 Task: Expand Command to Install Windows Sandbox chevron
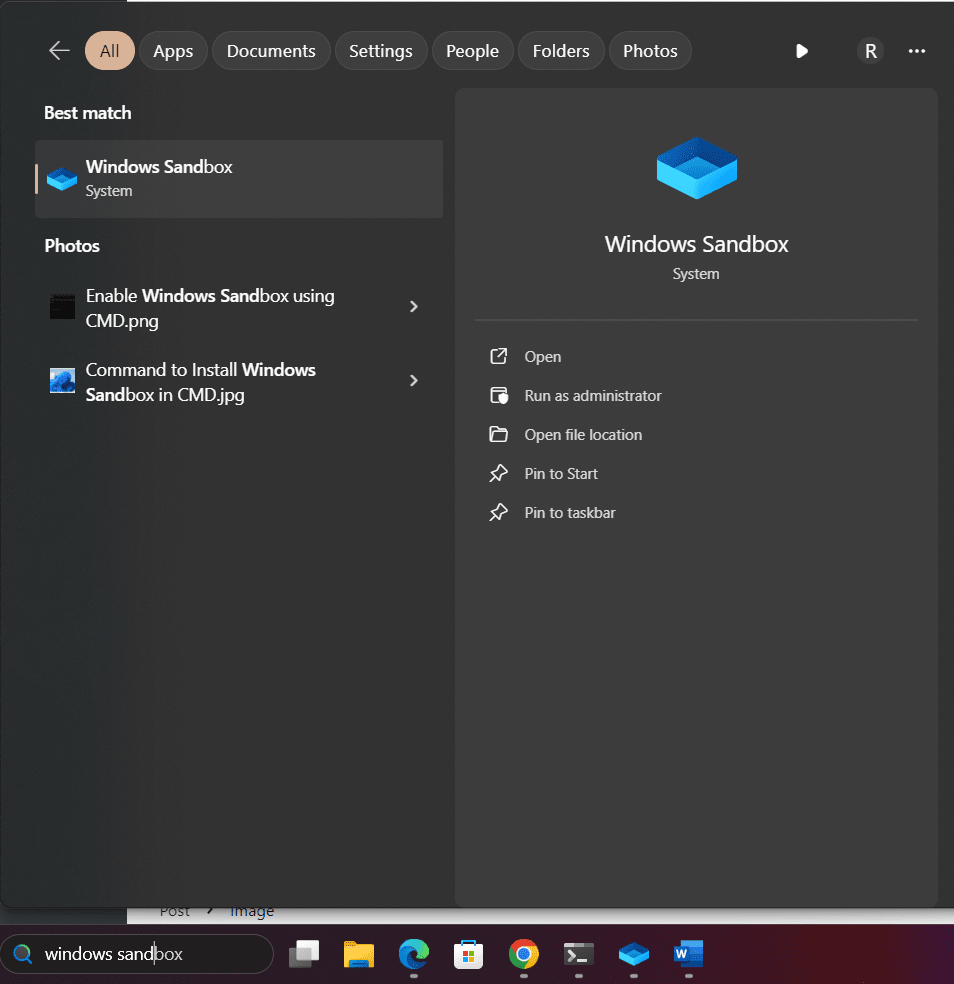(414, 381)
